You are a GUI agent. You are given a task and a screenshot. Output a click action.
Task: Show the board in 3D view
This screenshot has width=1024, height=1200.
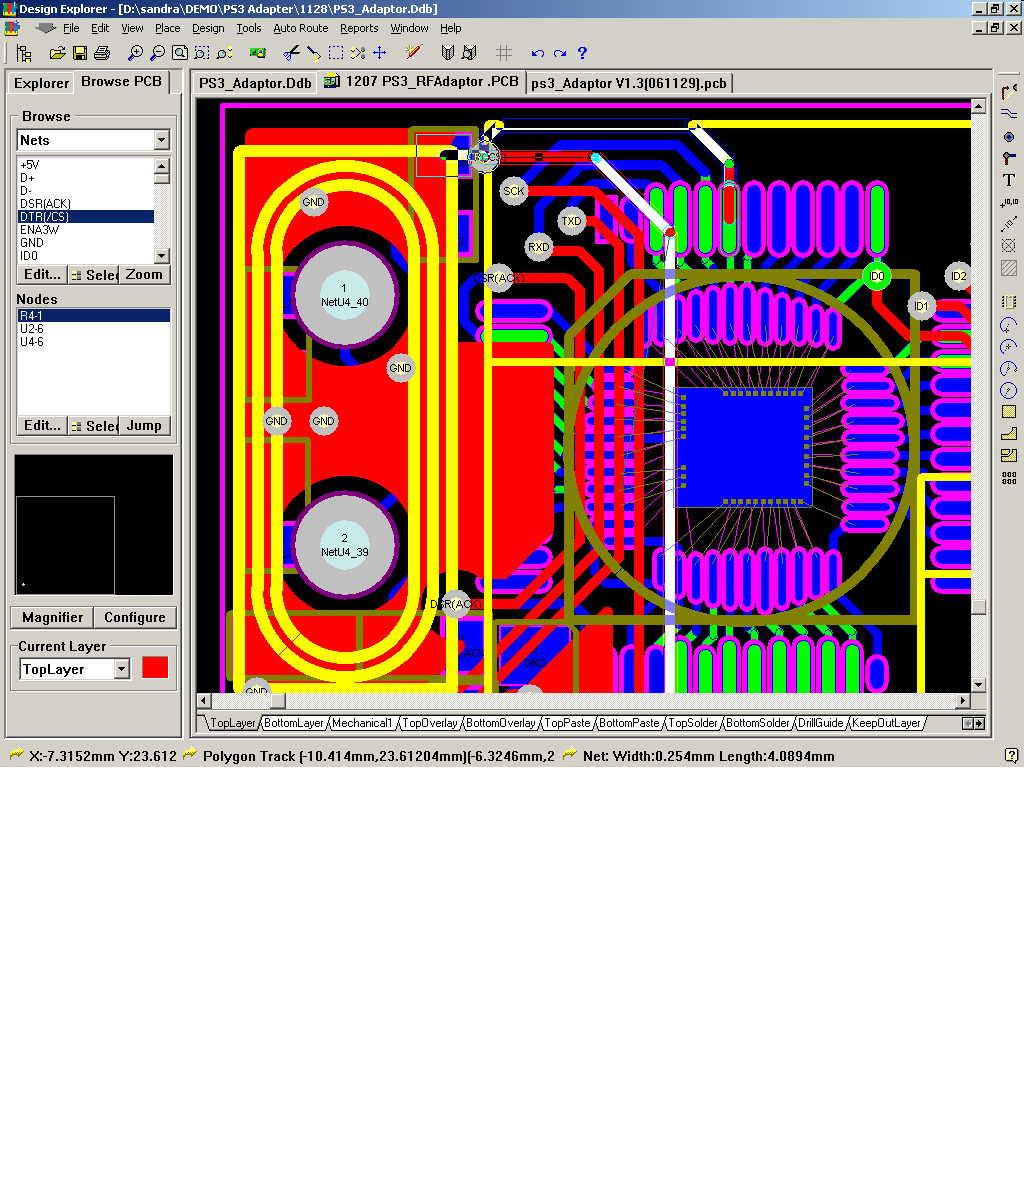click(257, 53)
